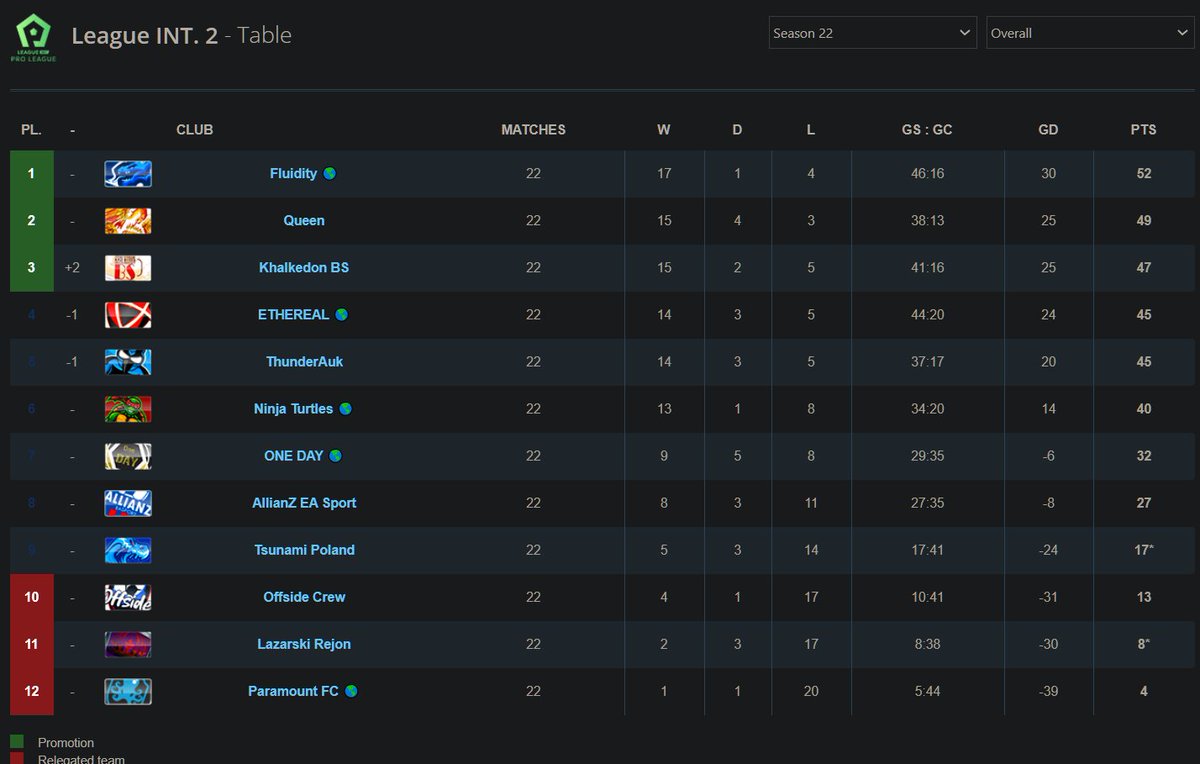Screen dimensions: 1200x764
Task: Click the CLUB column header
Action: pyautogui.click(x=195, y=130)
